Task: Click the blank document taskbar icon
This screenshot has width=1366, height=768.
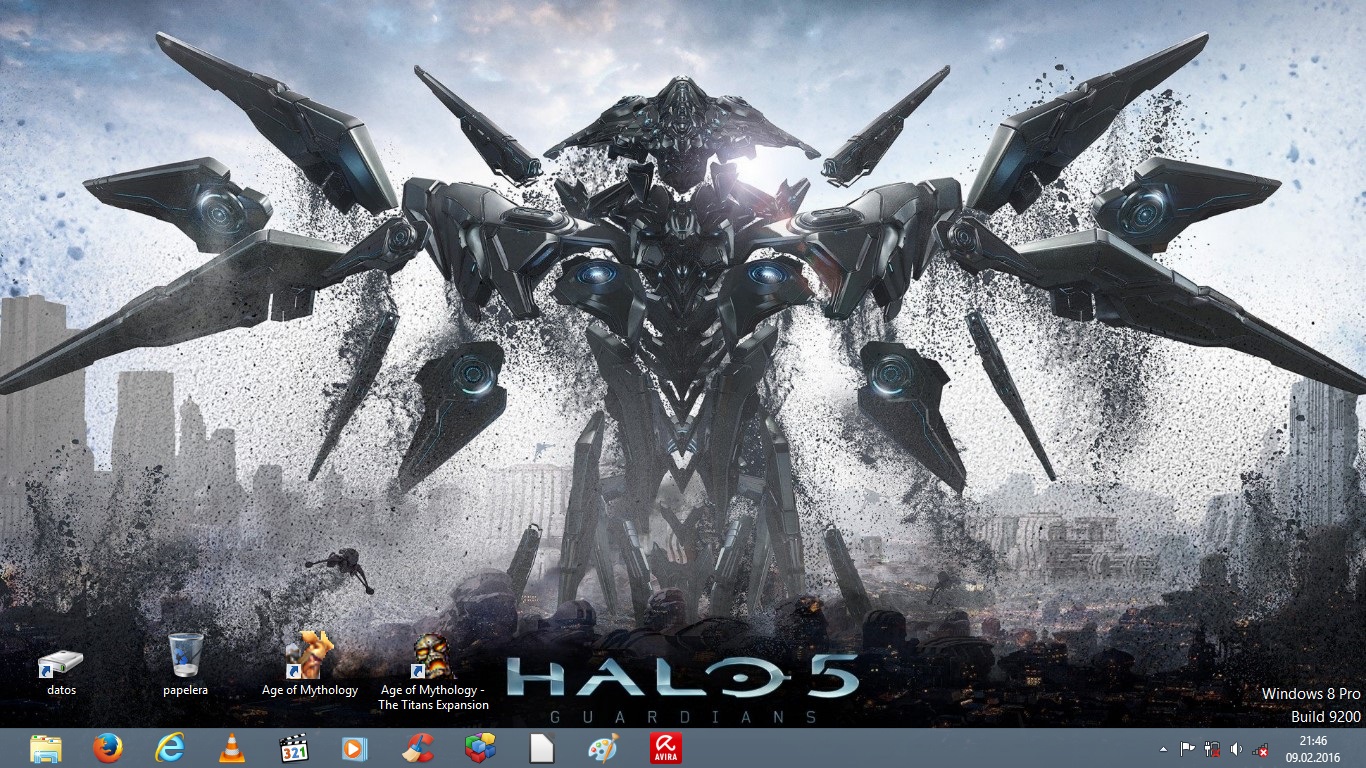Action: coord(541,748)
